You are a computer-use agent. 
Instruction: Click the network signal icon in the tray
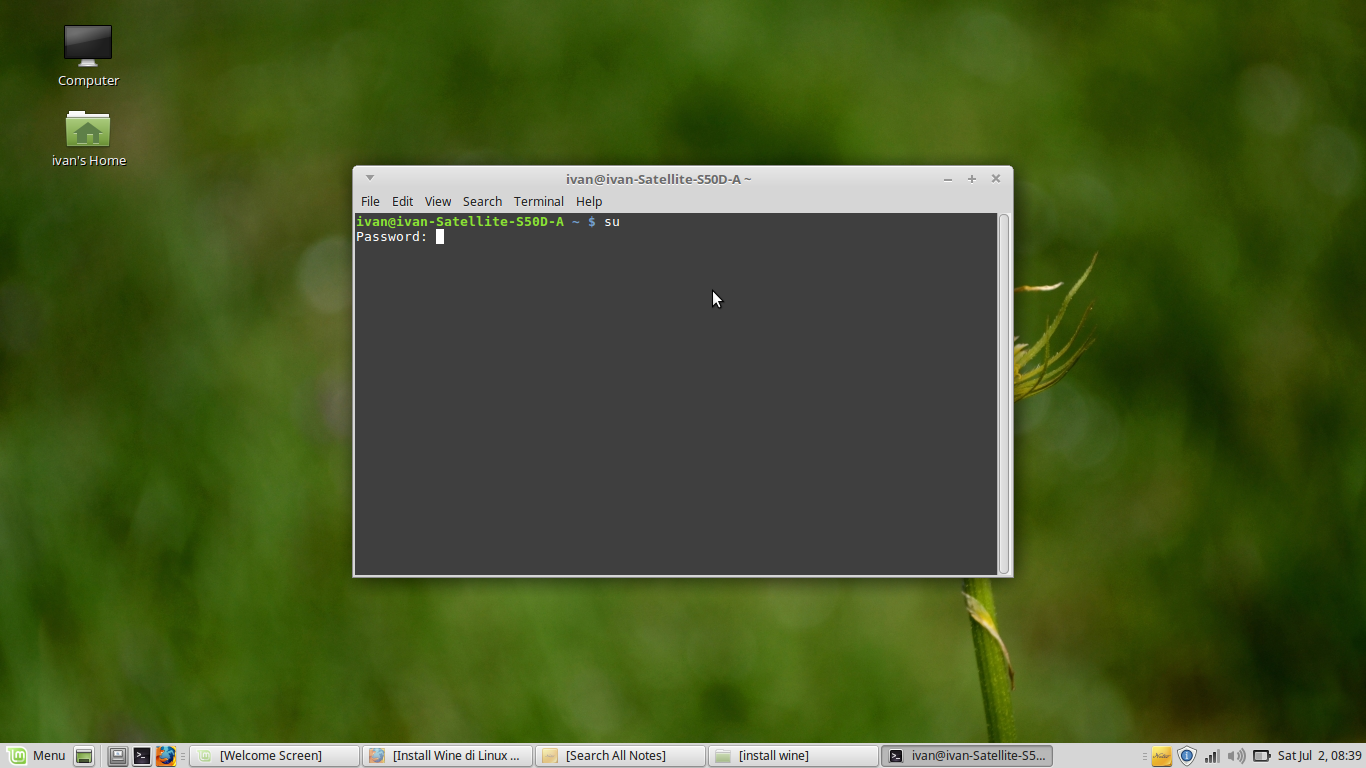(x=1211, y=755)
